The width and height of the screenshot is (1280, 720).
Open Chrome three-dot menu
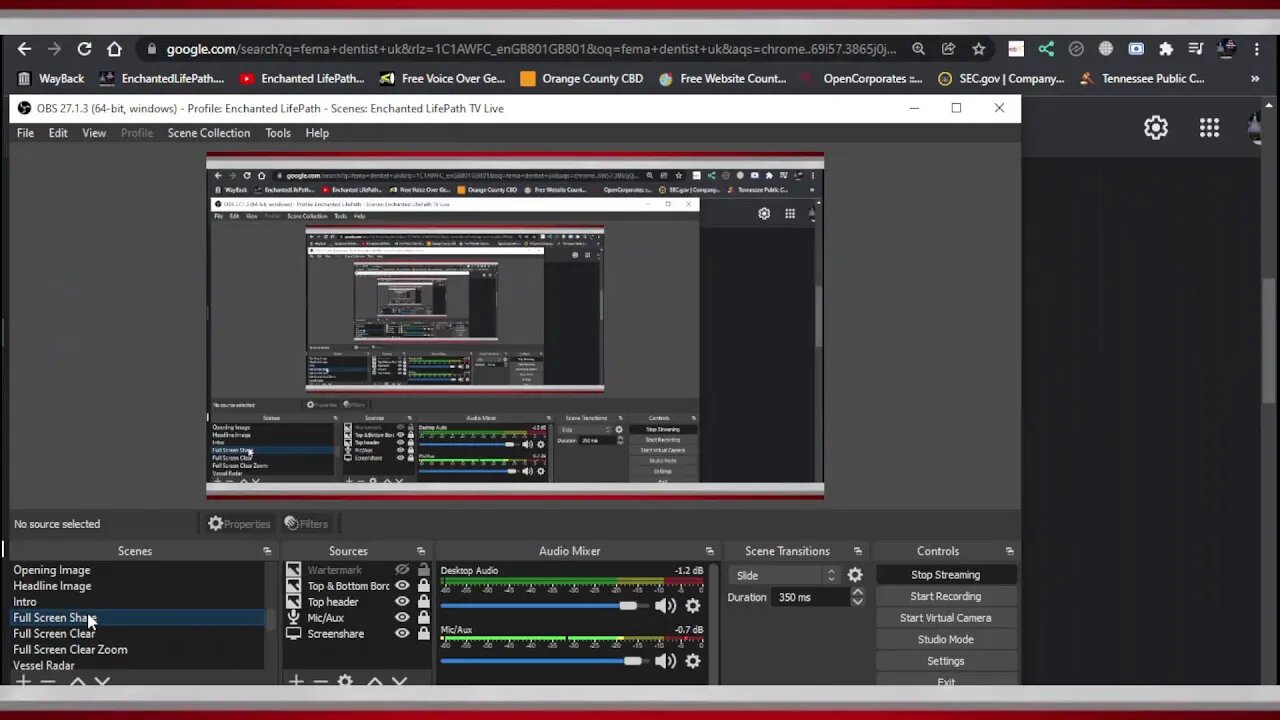pyautogui.click(x=1257, y=48)
